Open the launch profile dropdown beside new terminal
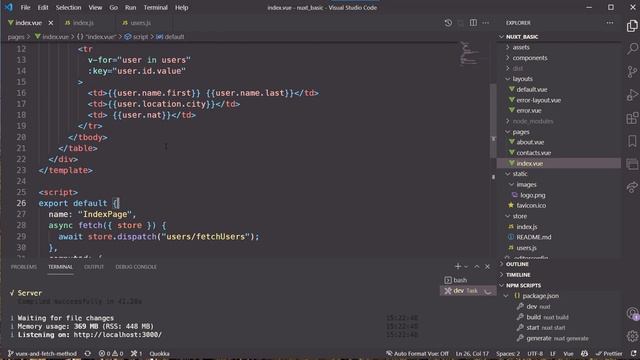This screenshot has width=640, height=360. click(466, 267)
